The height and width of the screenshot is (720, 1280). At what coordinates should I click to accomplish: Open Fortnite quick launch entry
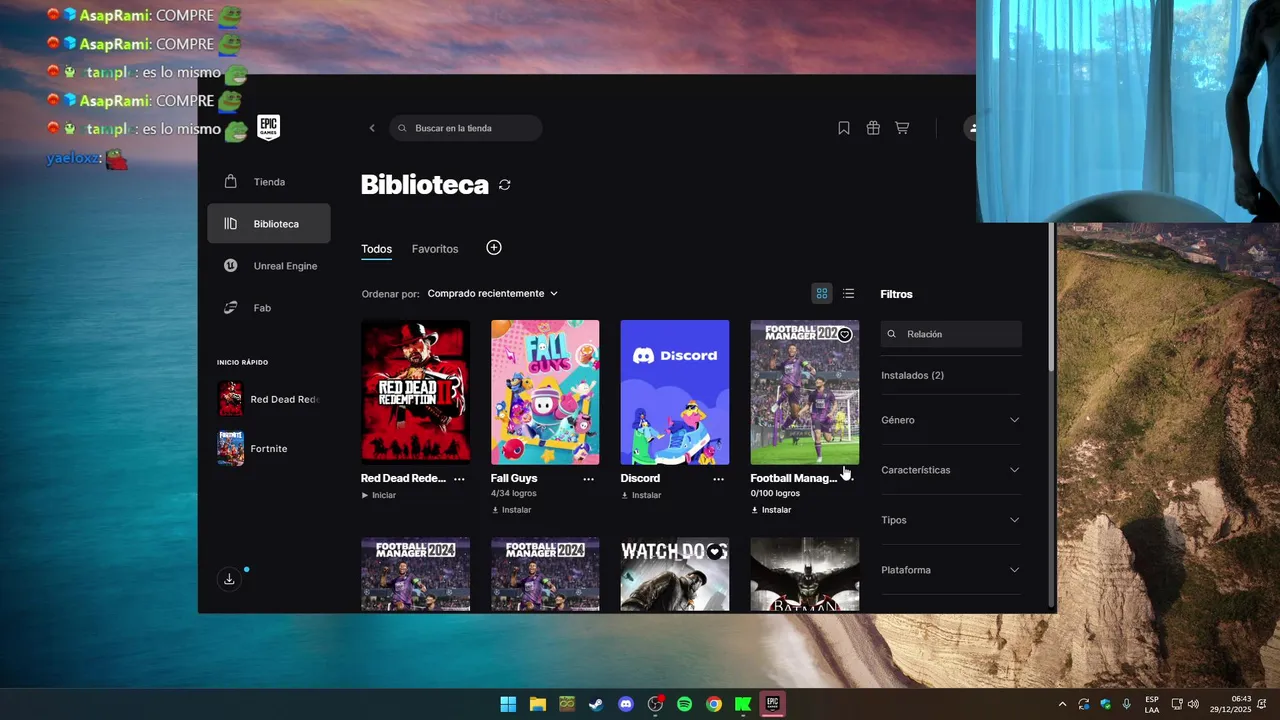[x=269, y=448]
